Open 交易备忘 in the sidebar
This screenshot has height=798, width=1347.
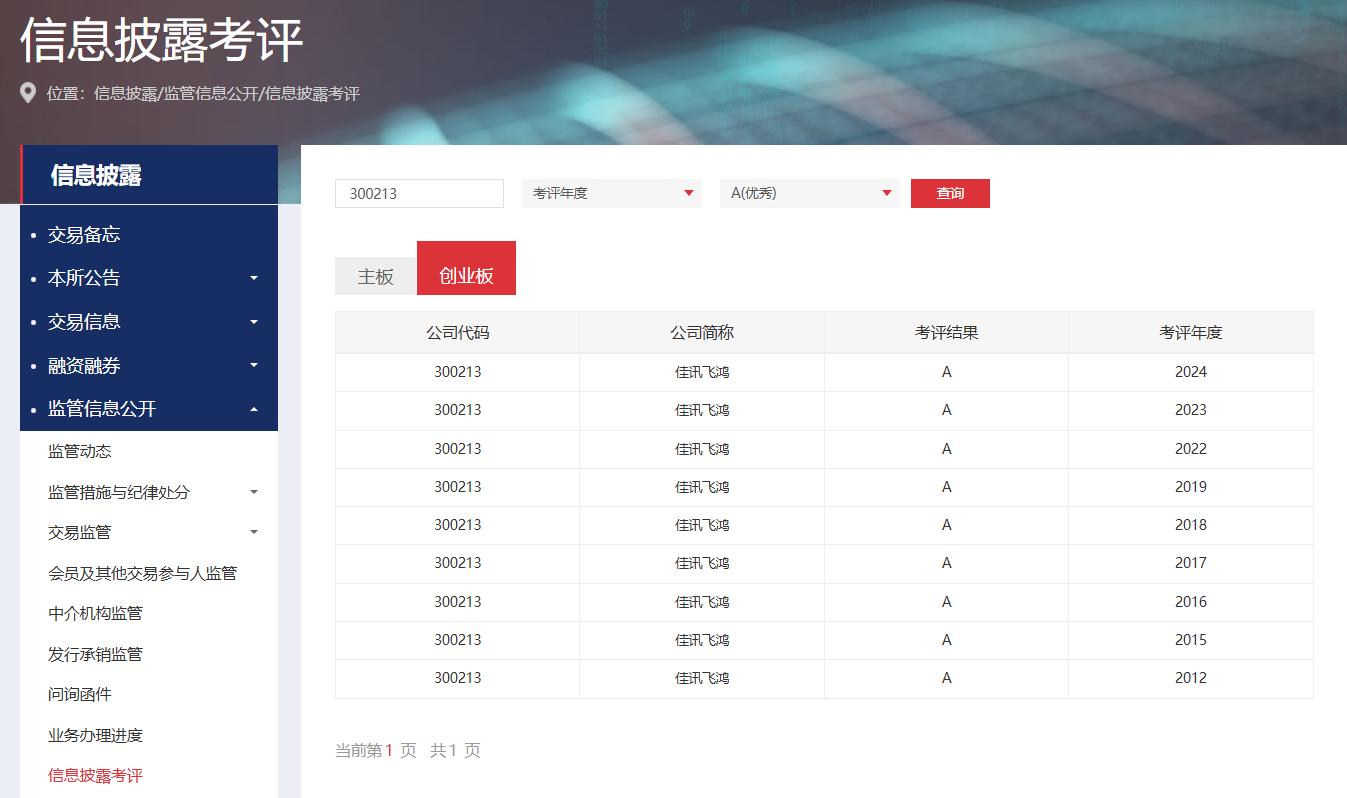[x=84, y=235]
